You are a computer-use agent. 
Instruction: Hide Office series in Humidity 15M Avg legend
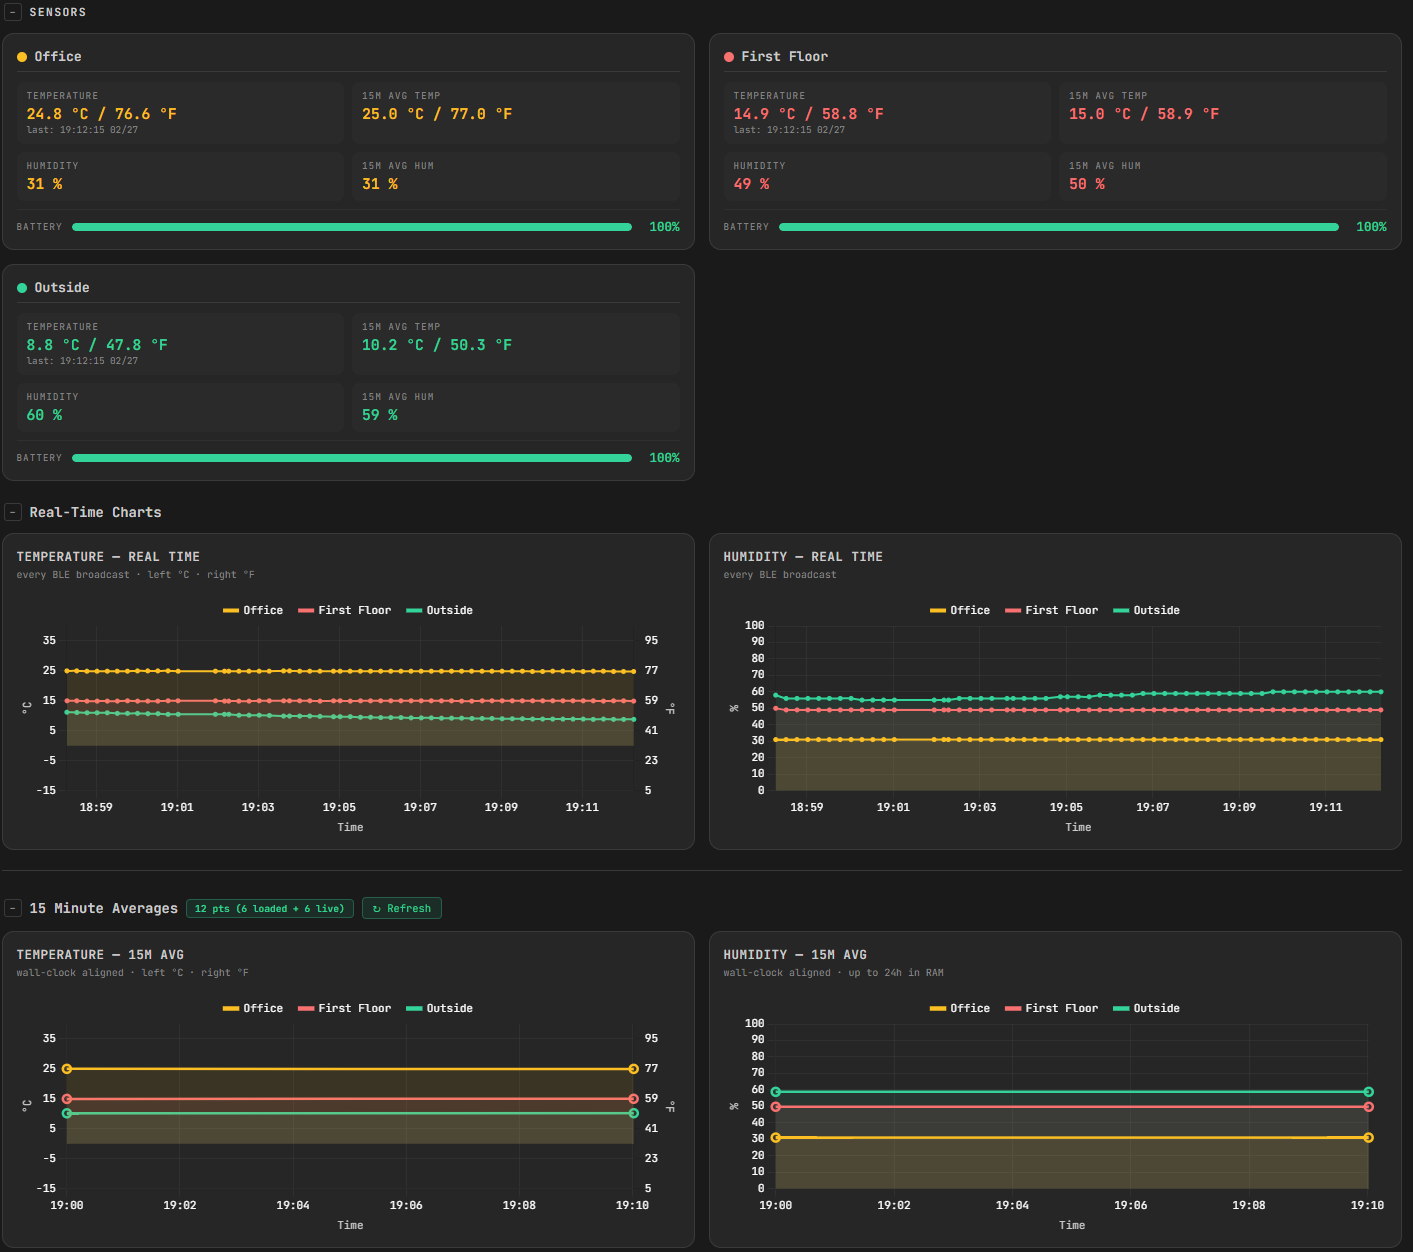[x=960, y=1008]
